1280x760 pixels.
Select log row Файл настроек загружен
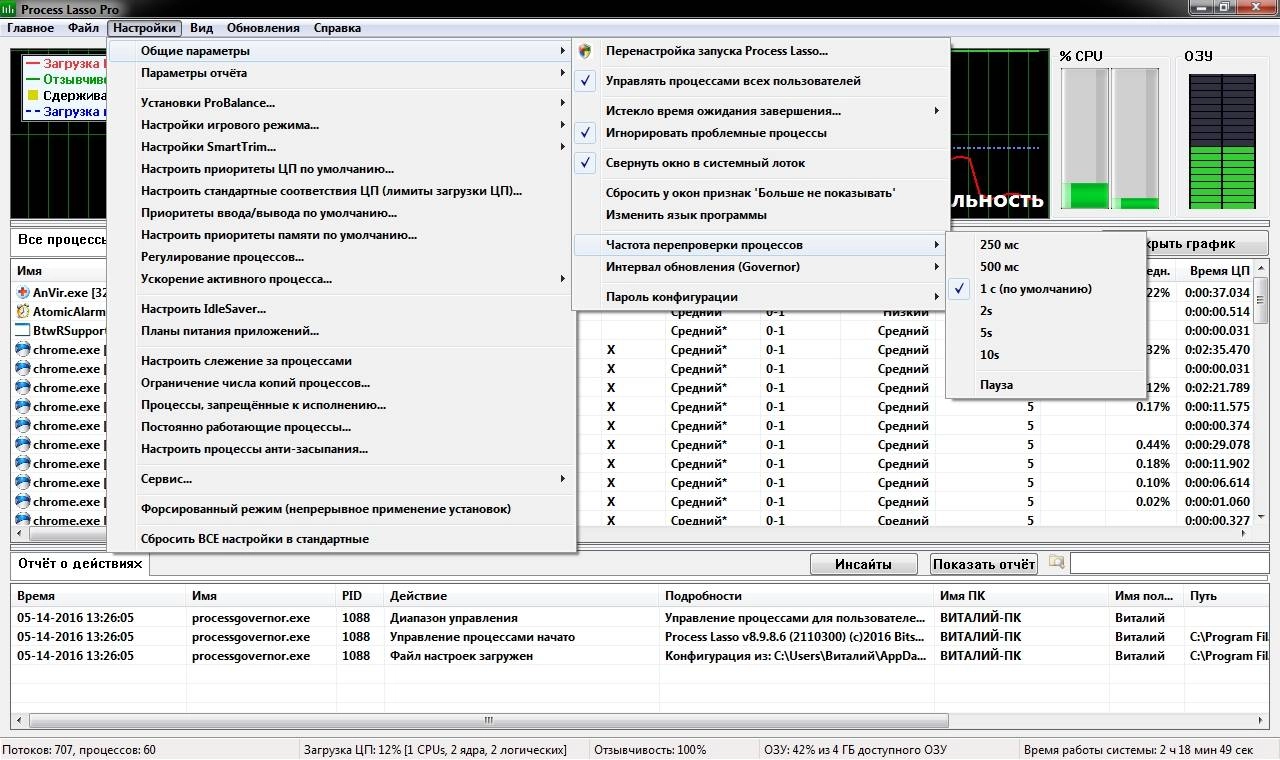click(640, 656)
